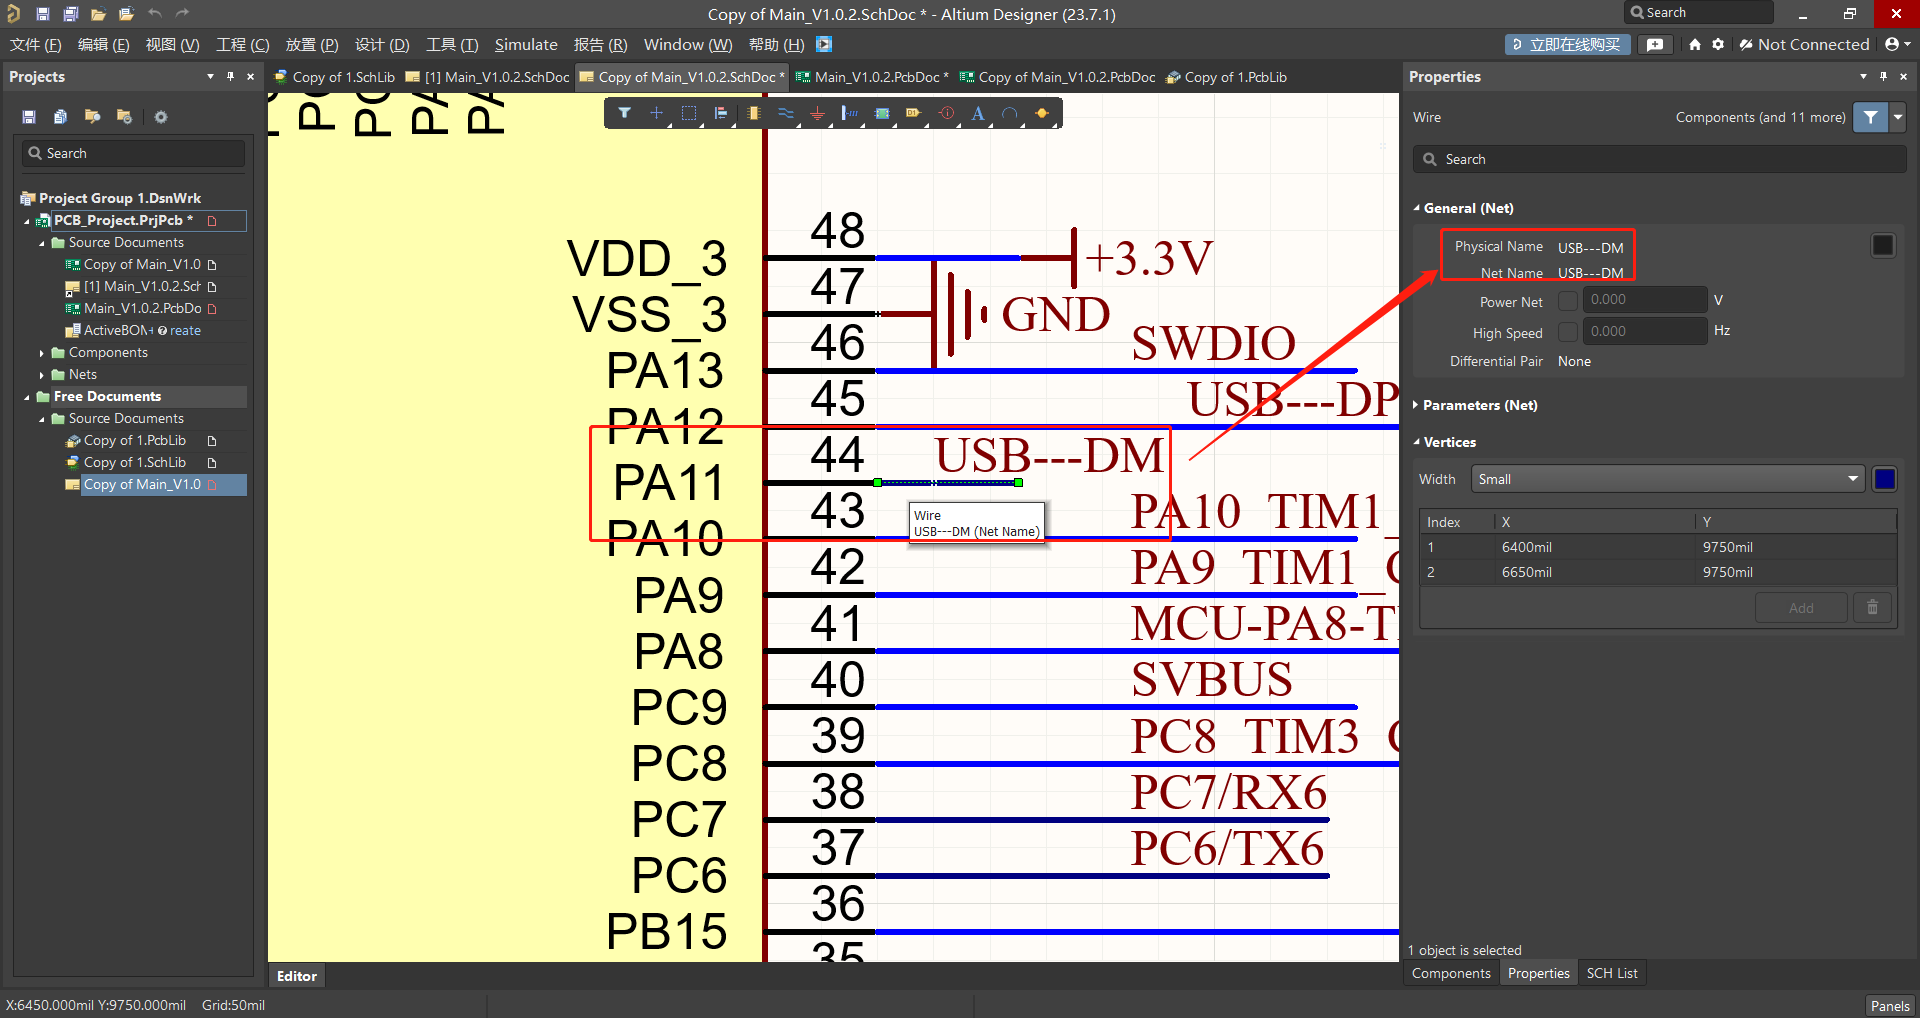Open the home page icon

1694,45
